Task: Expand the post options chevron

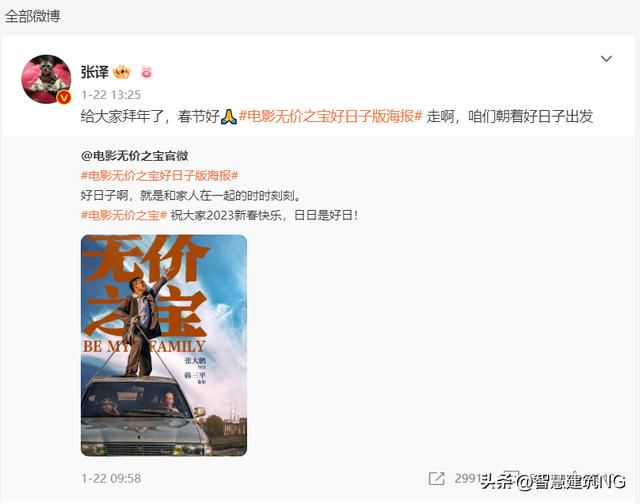Action: tap(606, 59)
